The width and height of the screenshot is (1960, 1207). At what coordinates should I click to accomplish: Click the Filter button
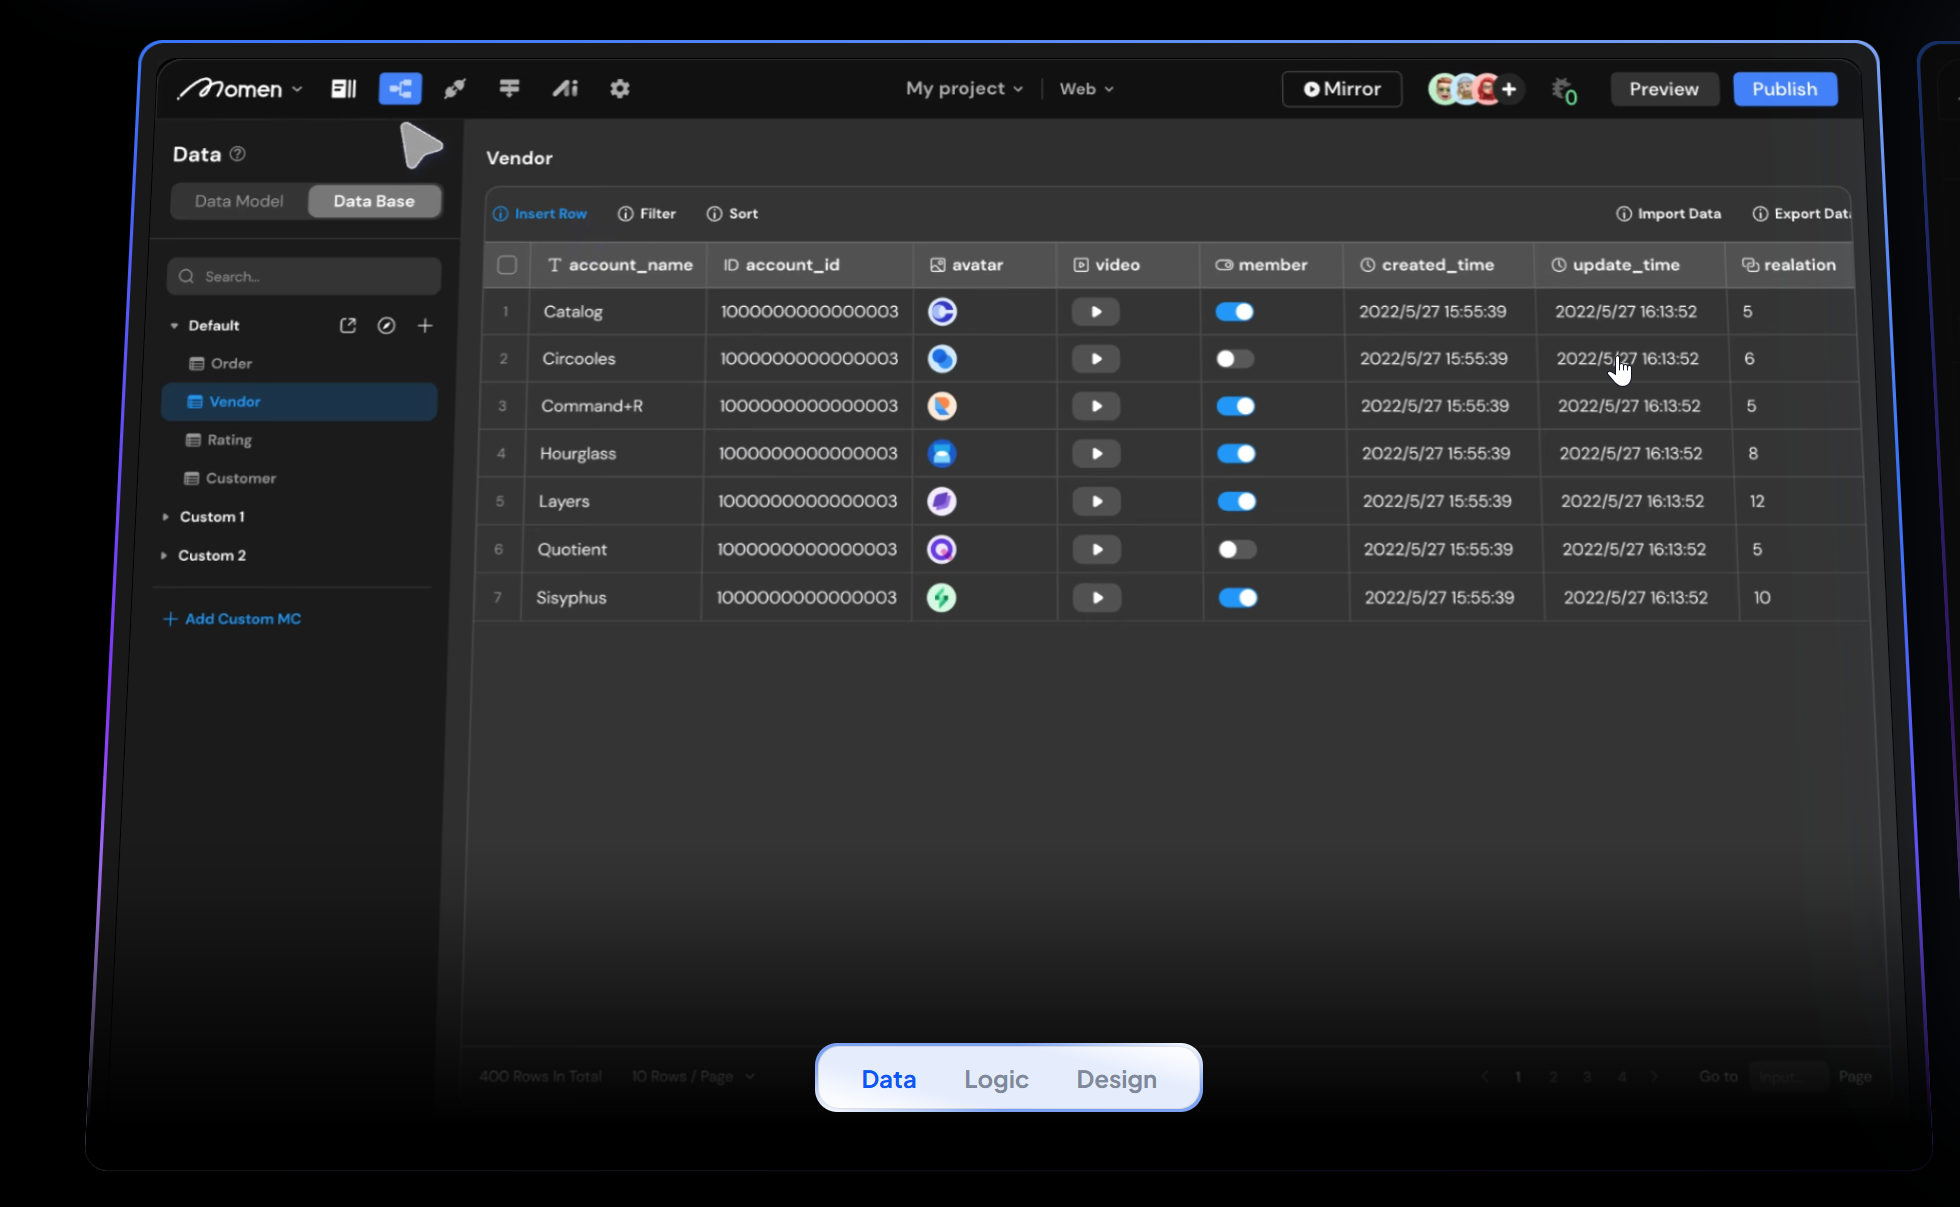tap(646, 214)
